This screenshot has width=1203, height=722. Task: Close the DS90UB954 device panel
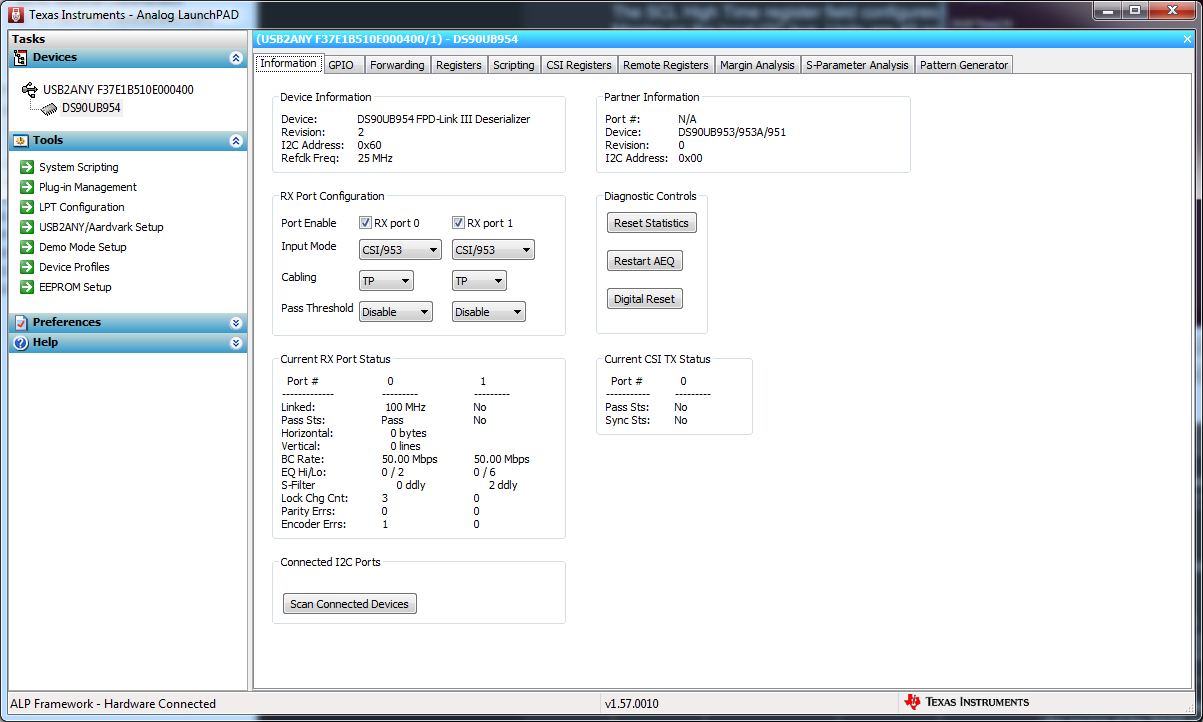(x=1187, y=39)
